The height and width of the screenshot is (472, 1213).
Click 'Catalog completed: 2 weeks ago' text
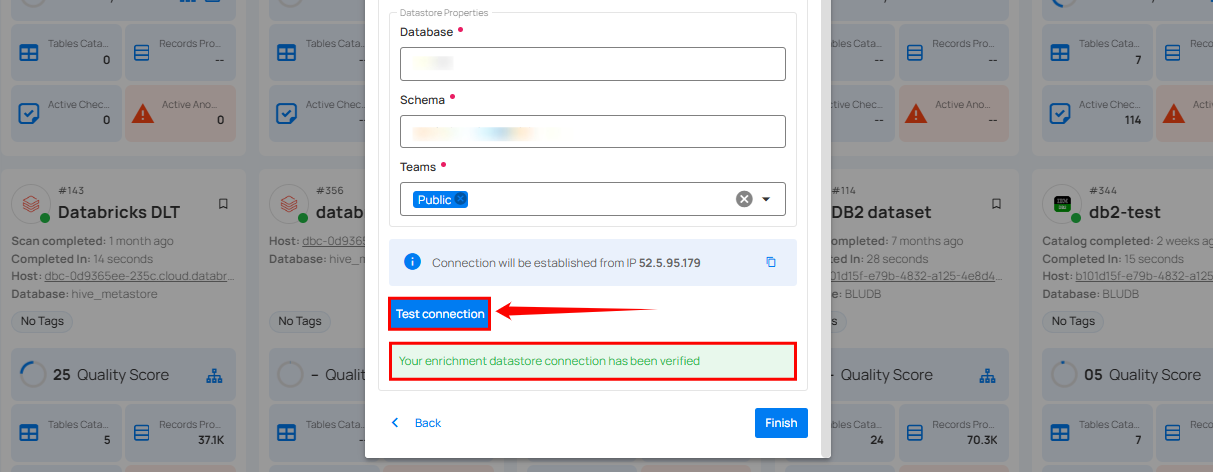click(1127, 241)
